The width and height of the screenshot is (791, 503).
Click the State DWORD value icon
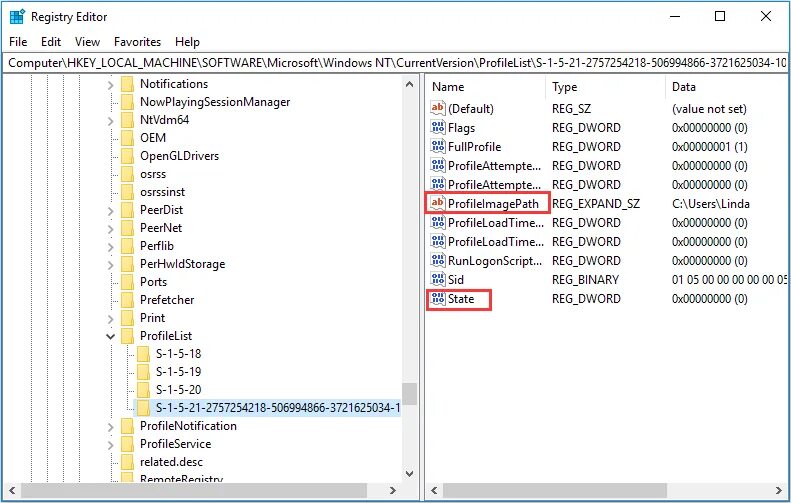(437, 298)
